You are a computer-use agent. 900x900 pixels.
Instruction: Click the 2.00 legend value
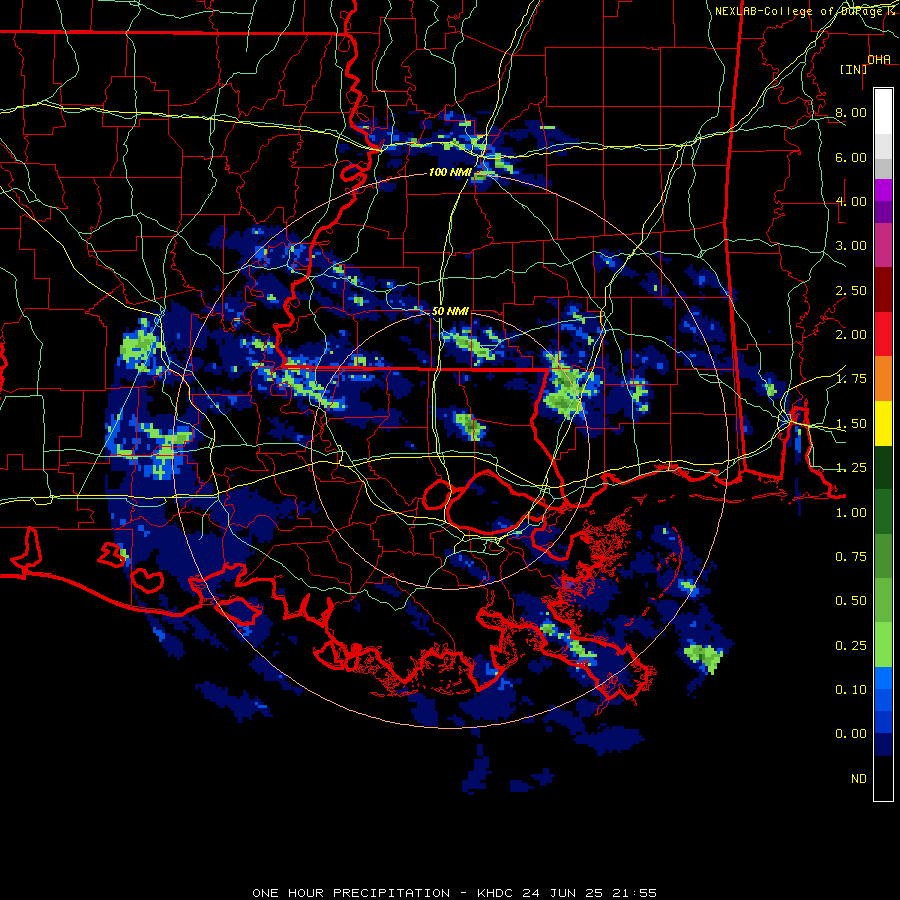851,335
